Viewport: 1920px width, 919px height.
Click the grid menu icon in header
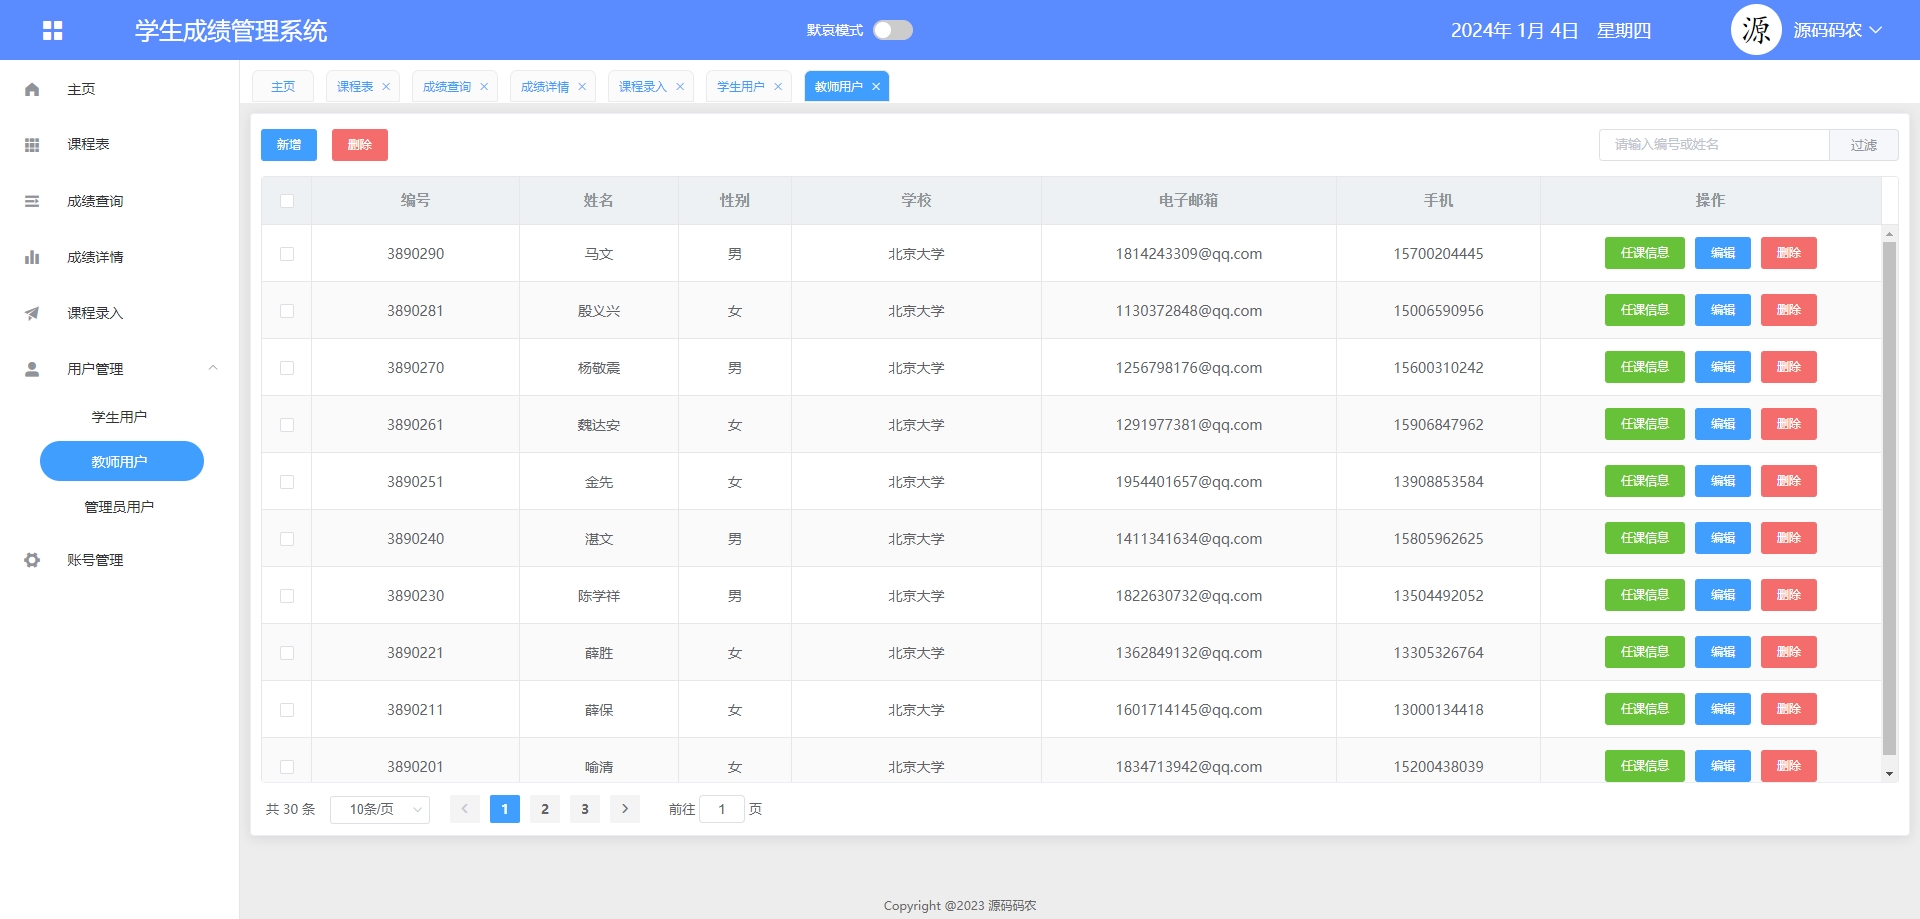pyautogui.click(x=53, y=31)
